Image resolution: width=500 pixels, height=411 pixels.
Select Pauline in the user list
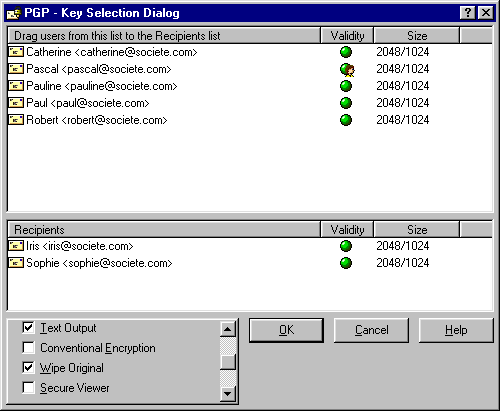(x=101, y=86)
